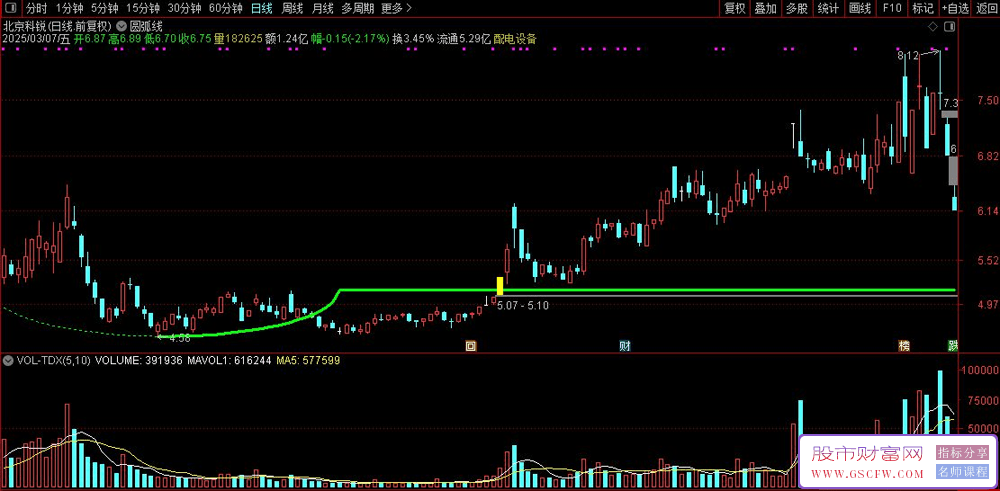Click the 8.12 high price label
This screenshot has height=491, width=1000.
pos(908,56)
